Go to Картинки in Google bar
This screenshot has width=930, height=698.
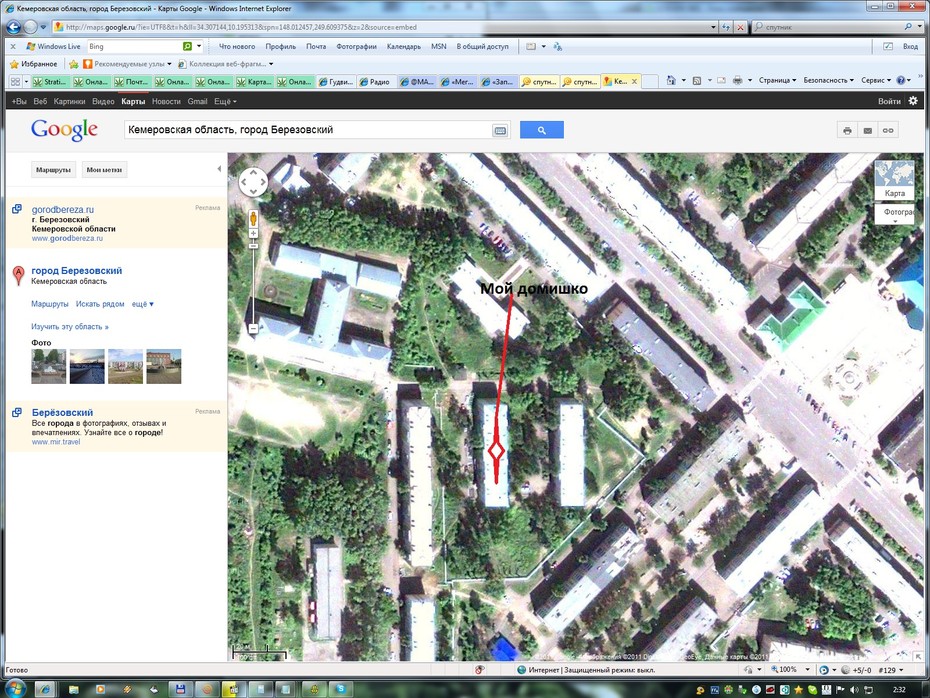pyautogui.click(x=69, y=101)
